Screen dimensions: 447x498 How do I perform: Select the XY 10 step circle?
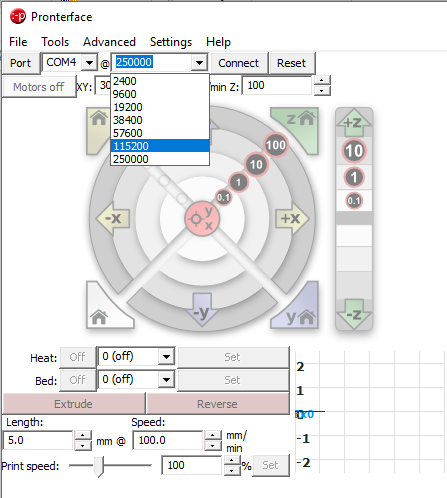tap(256, 164)
